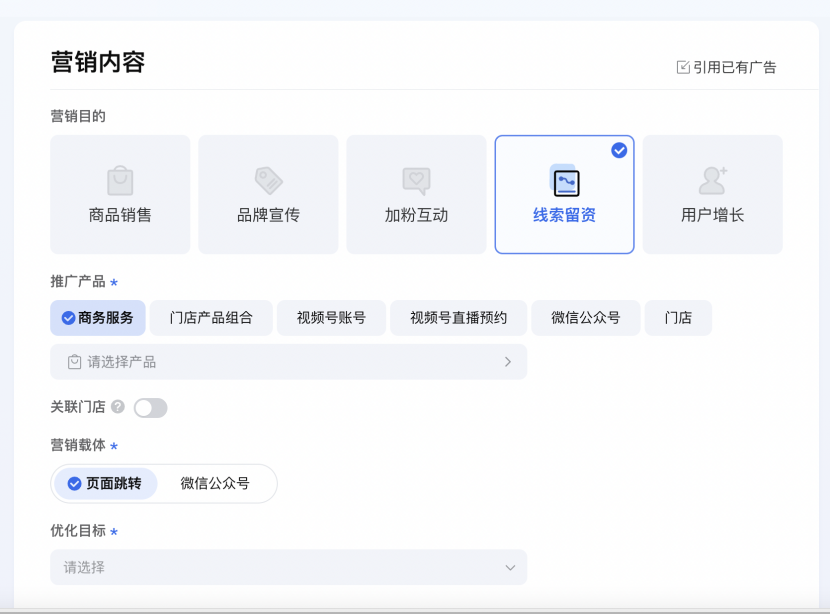Click the heart chat bubble icon for 加粉互动
The height and width of the screenshot is (614, 830).
click(x=416, y=181)
